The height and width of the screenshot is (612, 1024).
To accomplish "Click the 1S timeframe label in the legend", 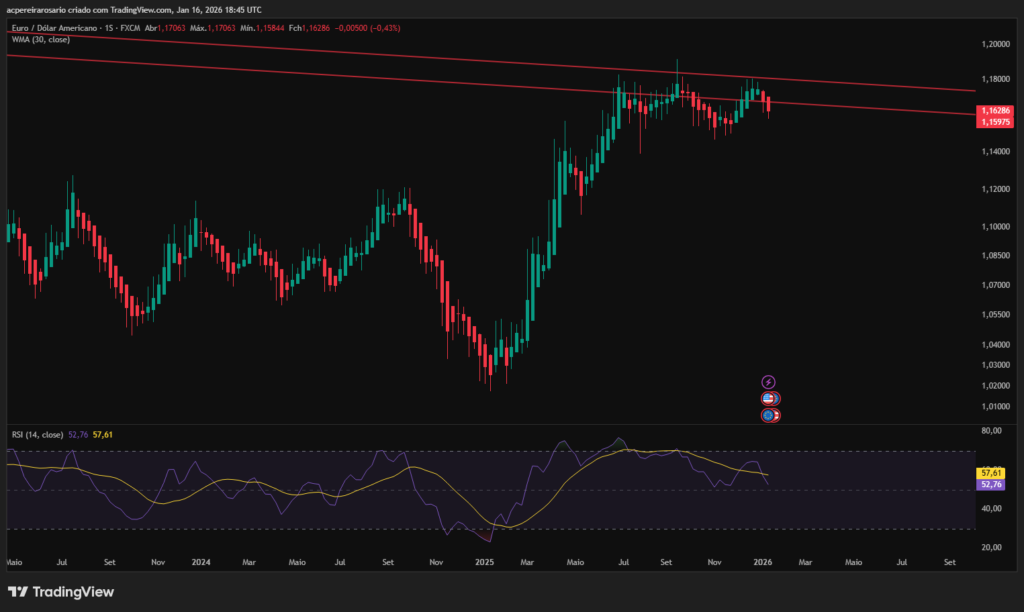I will pos(107,29).
